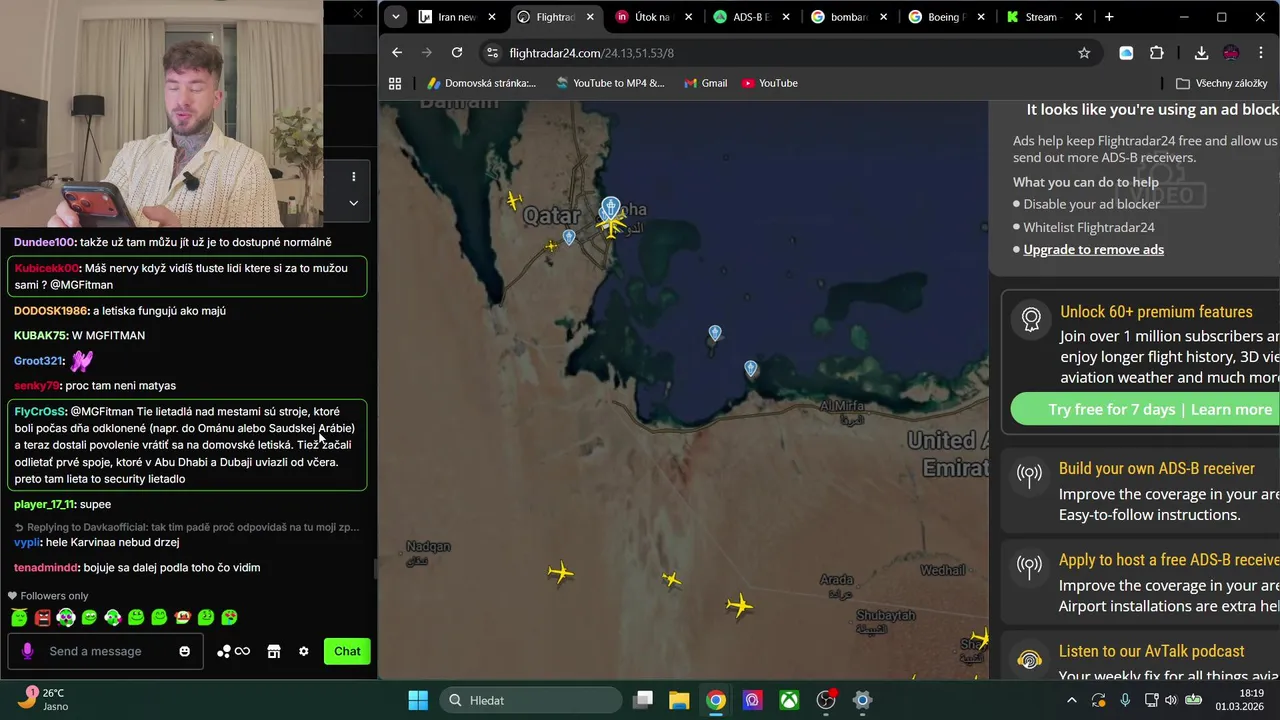Viewport: 1280px width, 720px height.
Task: Open the apps grid in bookmarks bar
Action: tap(395, 83)
